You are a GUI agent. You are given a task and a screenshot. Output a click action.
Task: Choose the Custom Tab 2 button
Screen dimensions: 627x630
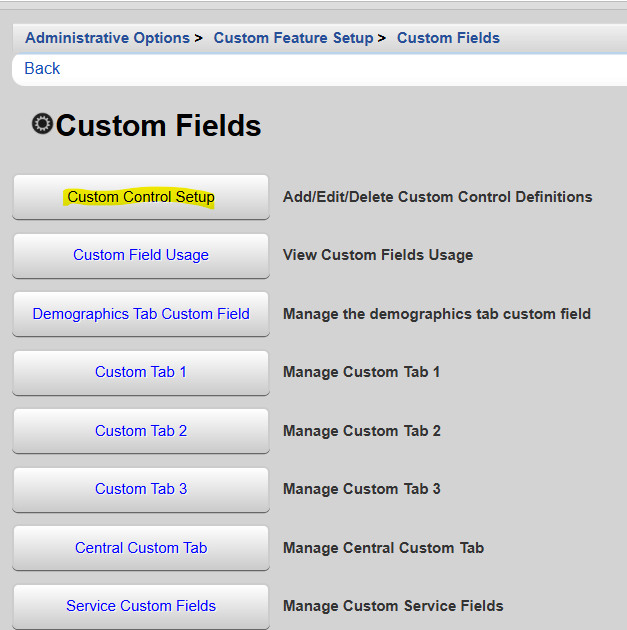(141, 431)
